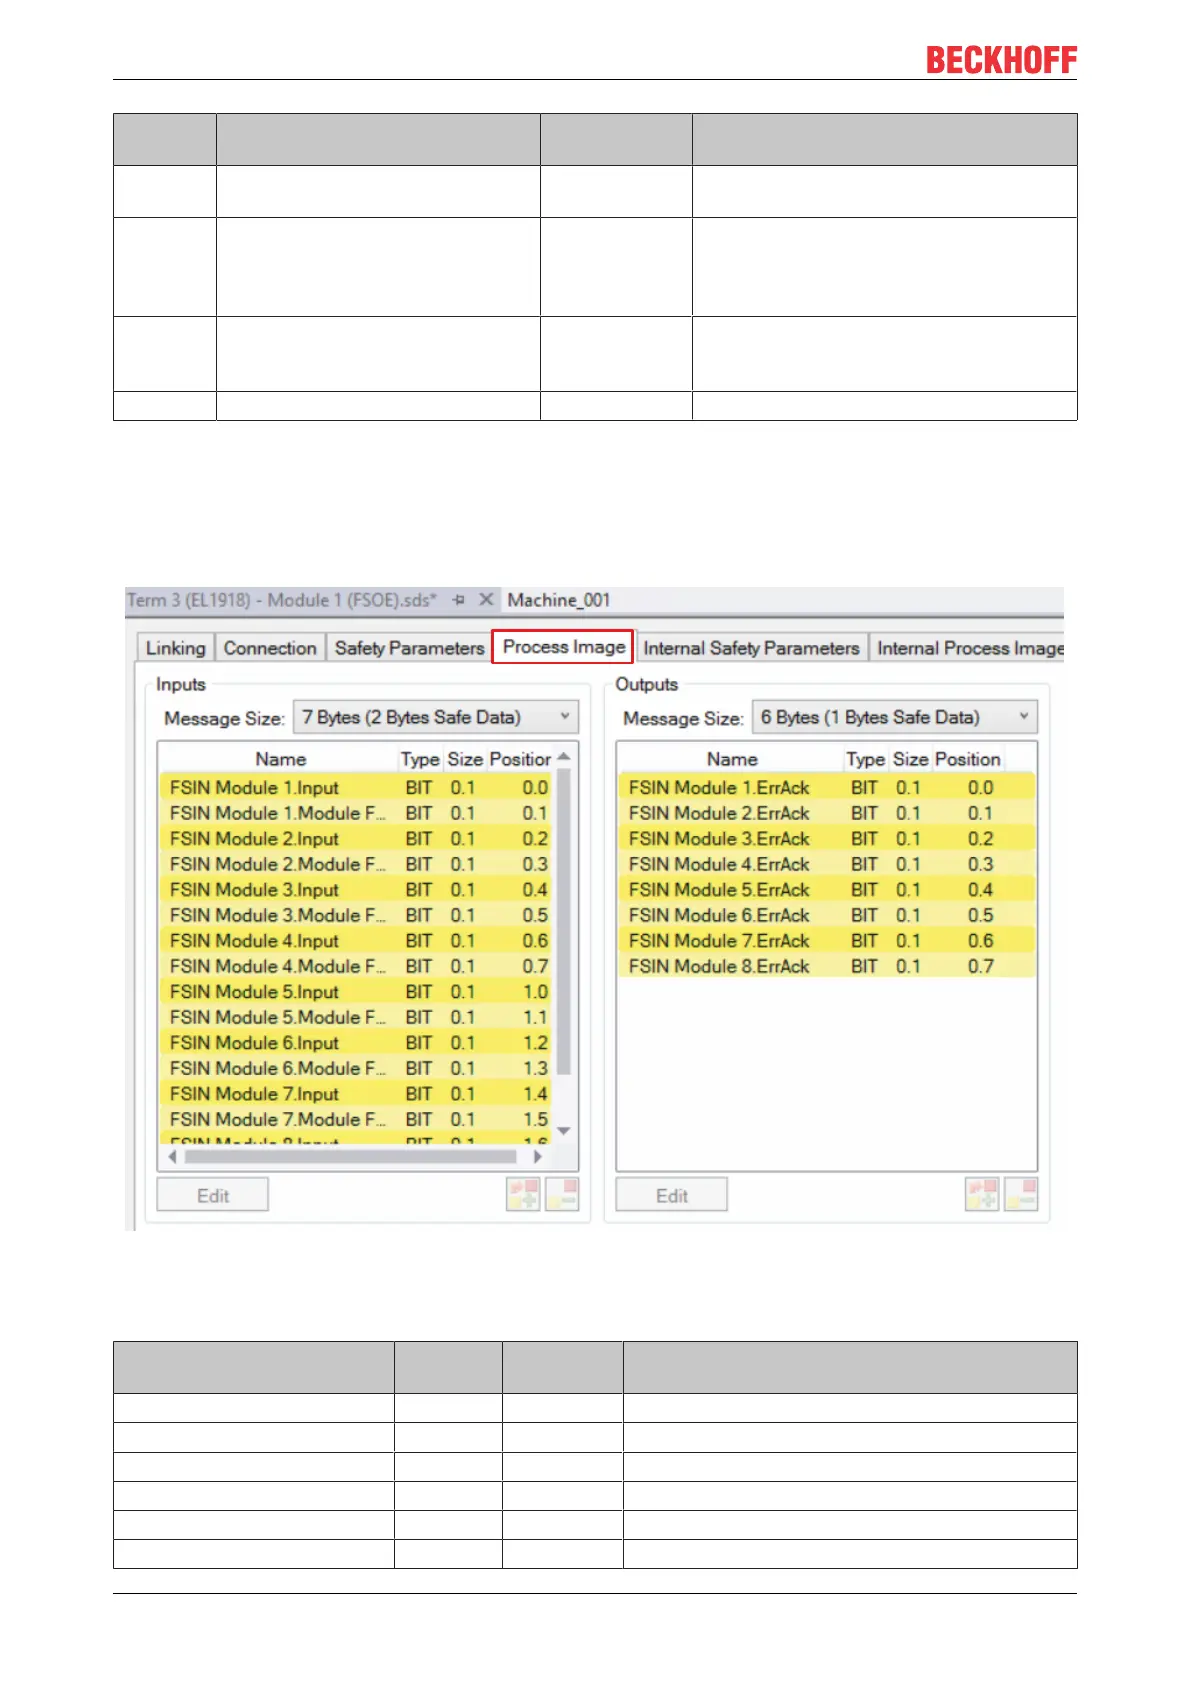Click the left arrow of the Inputs horizontal scrollbar

pyautogui.click(x=172, y=1157)
